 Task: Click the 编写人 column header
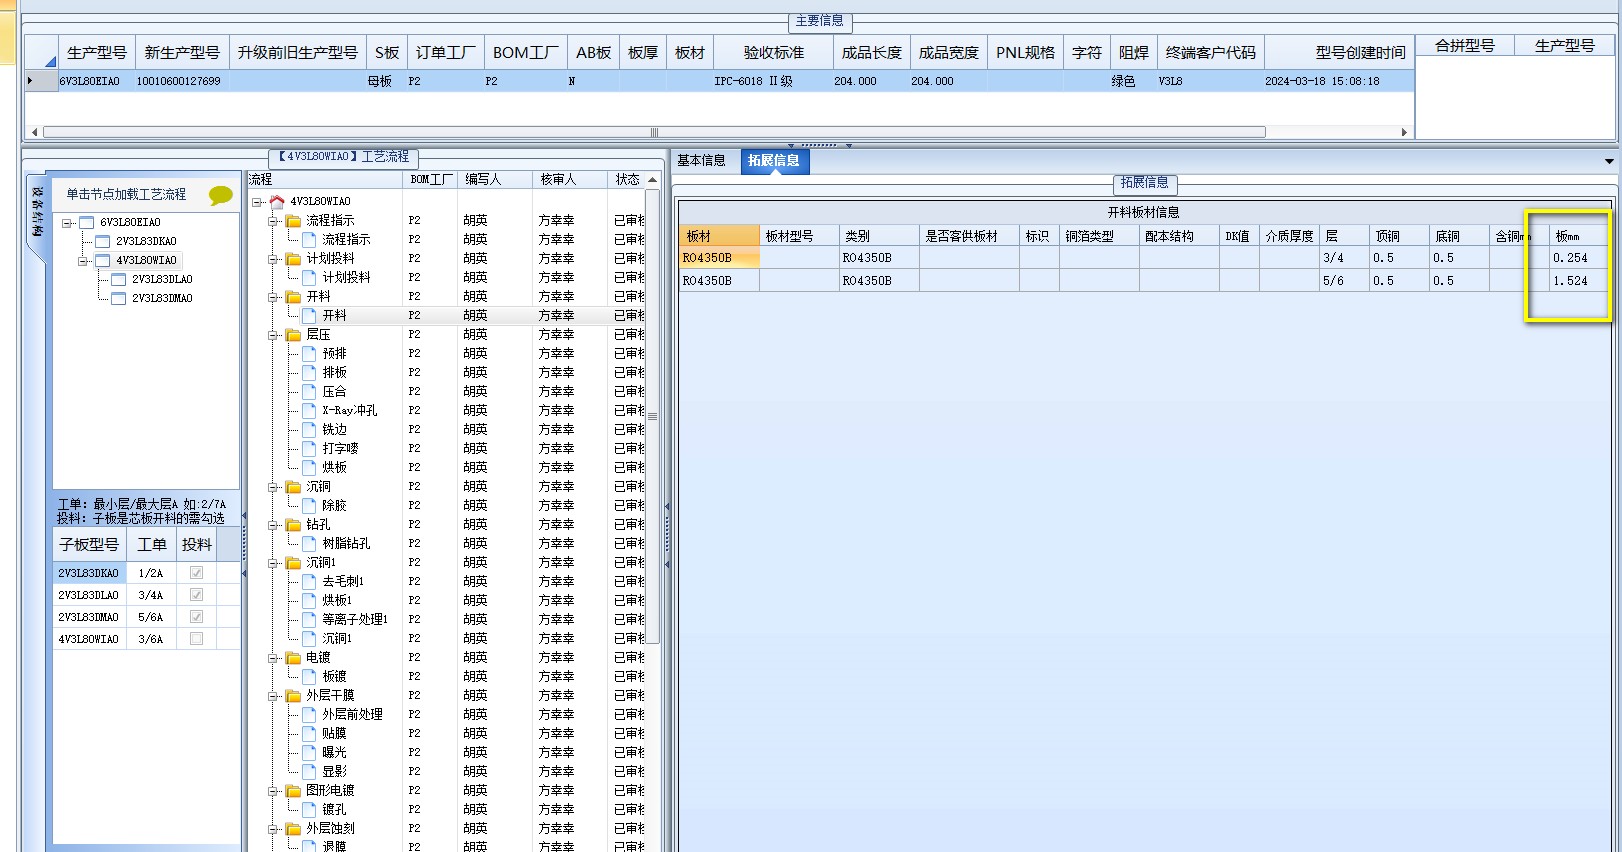[495, 179]
